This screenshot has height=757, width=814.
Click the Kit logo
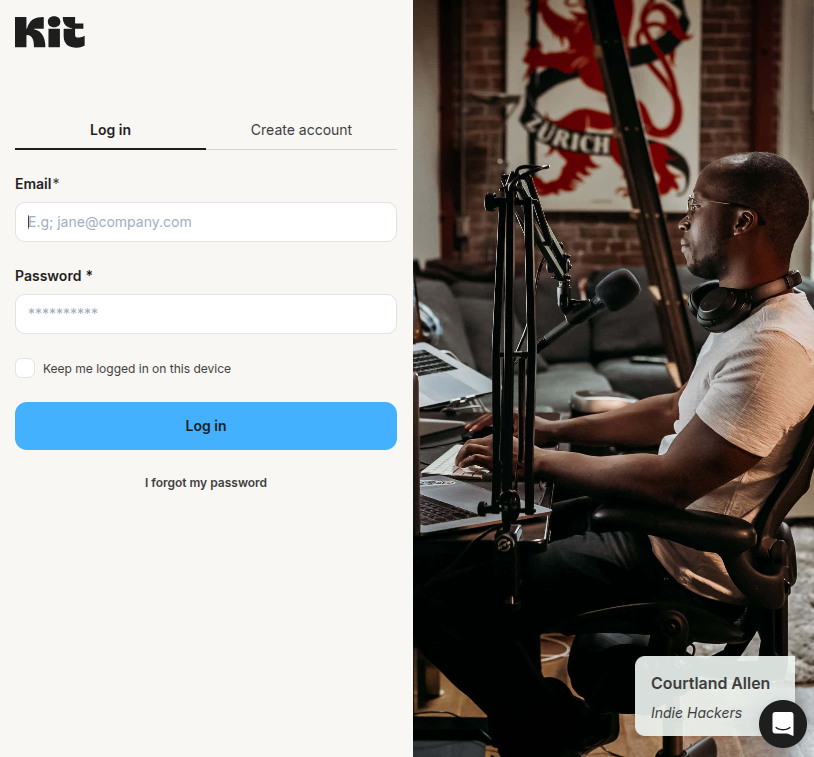[50, 32]
